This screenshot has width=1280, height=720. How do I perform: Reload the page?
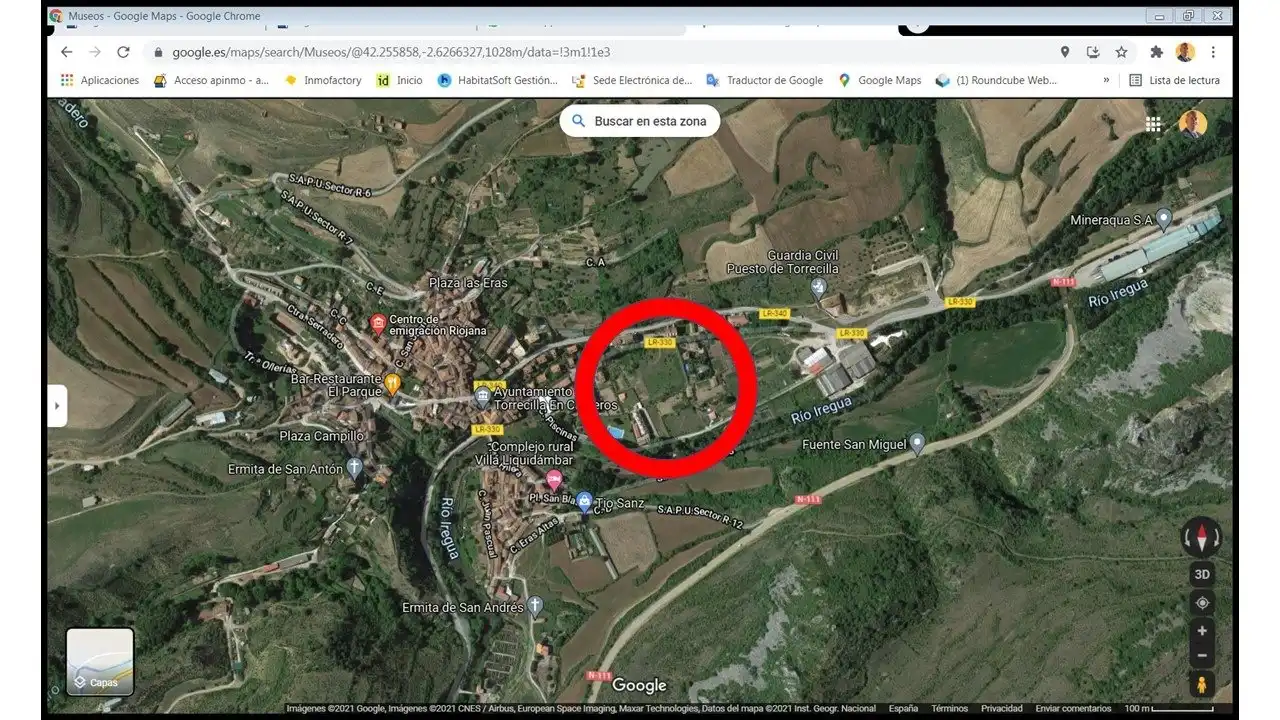coord(123,52)
